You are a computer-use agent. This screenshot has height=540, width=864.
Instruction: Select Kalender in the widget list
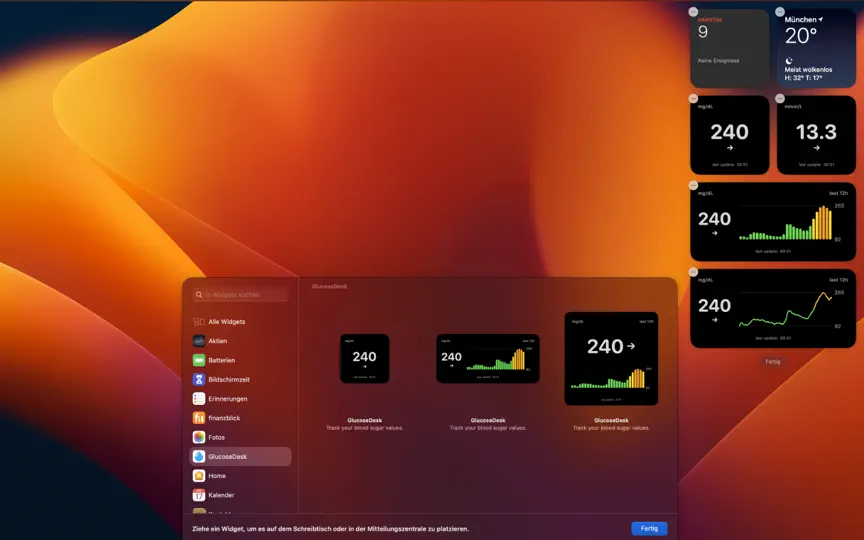pos(240,495)
